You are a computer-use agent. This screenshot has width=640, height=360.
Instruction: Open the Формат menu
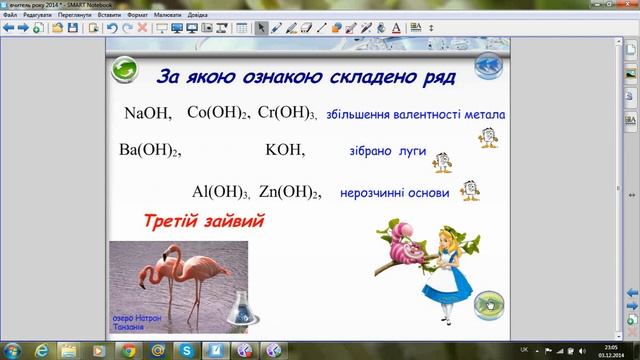[x=138, y=15]
